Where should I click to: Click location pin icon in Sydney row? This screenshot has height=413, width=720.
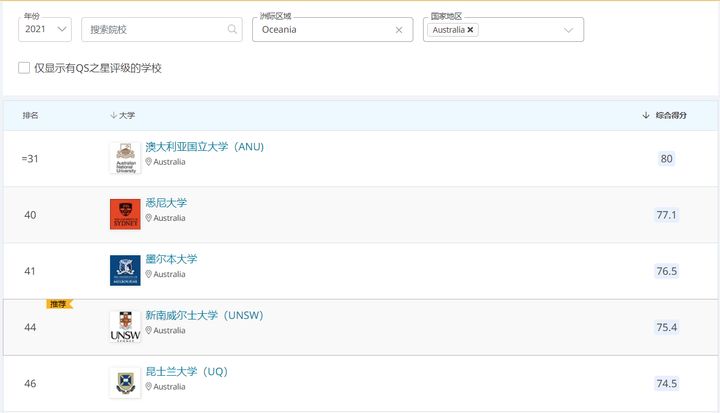click(148, 218)
